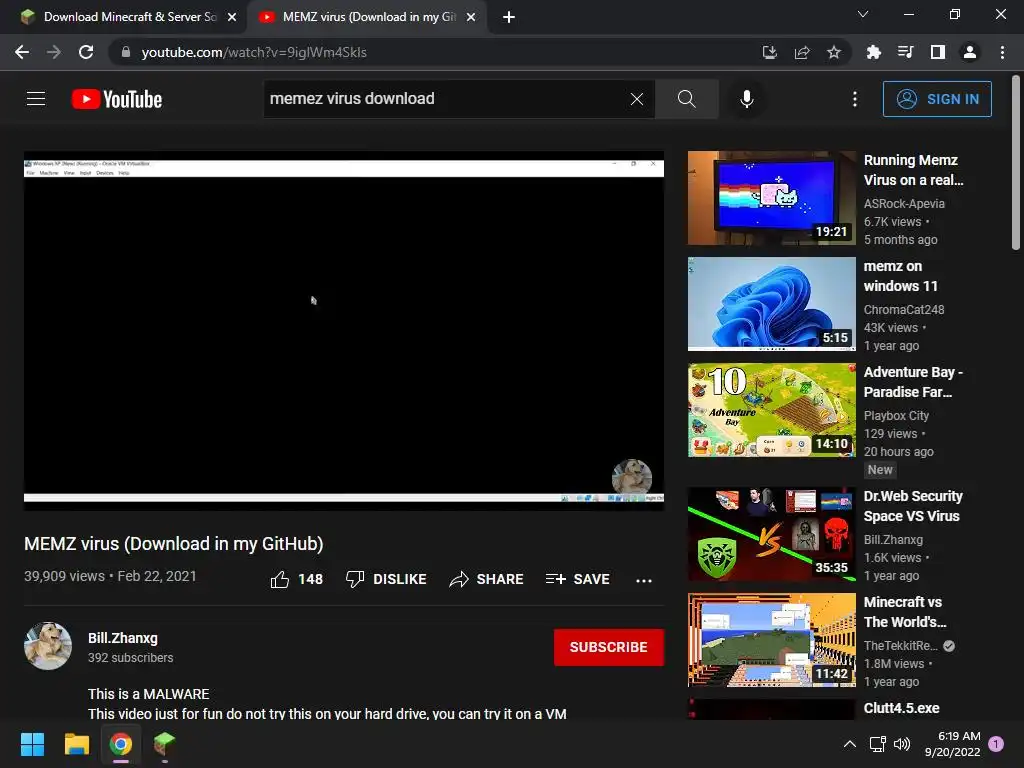
Task: Open YouTube settings three-dot menu
Action: click(x=854, y=99)
